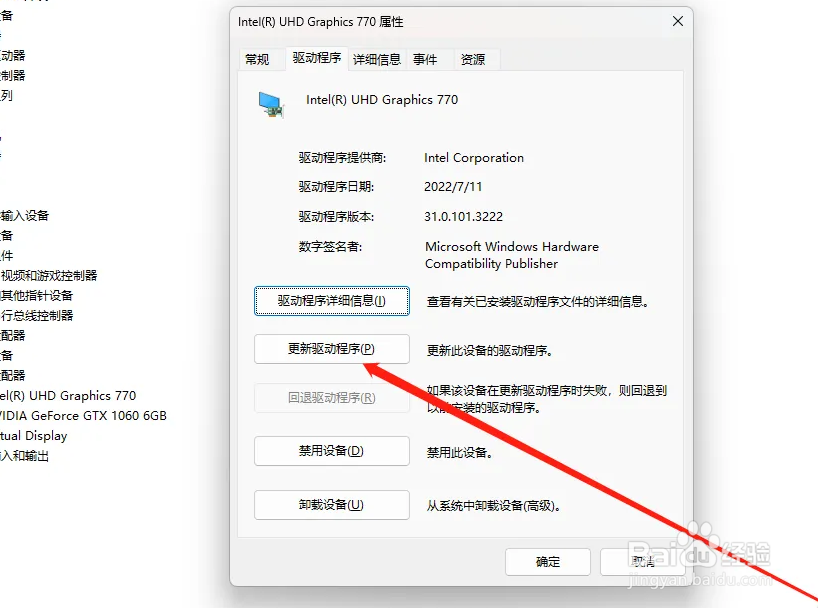Select the 其他指针设备 tree category
This screenshot has height=608, width=818.
point(37,295)
